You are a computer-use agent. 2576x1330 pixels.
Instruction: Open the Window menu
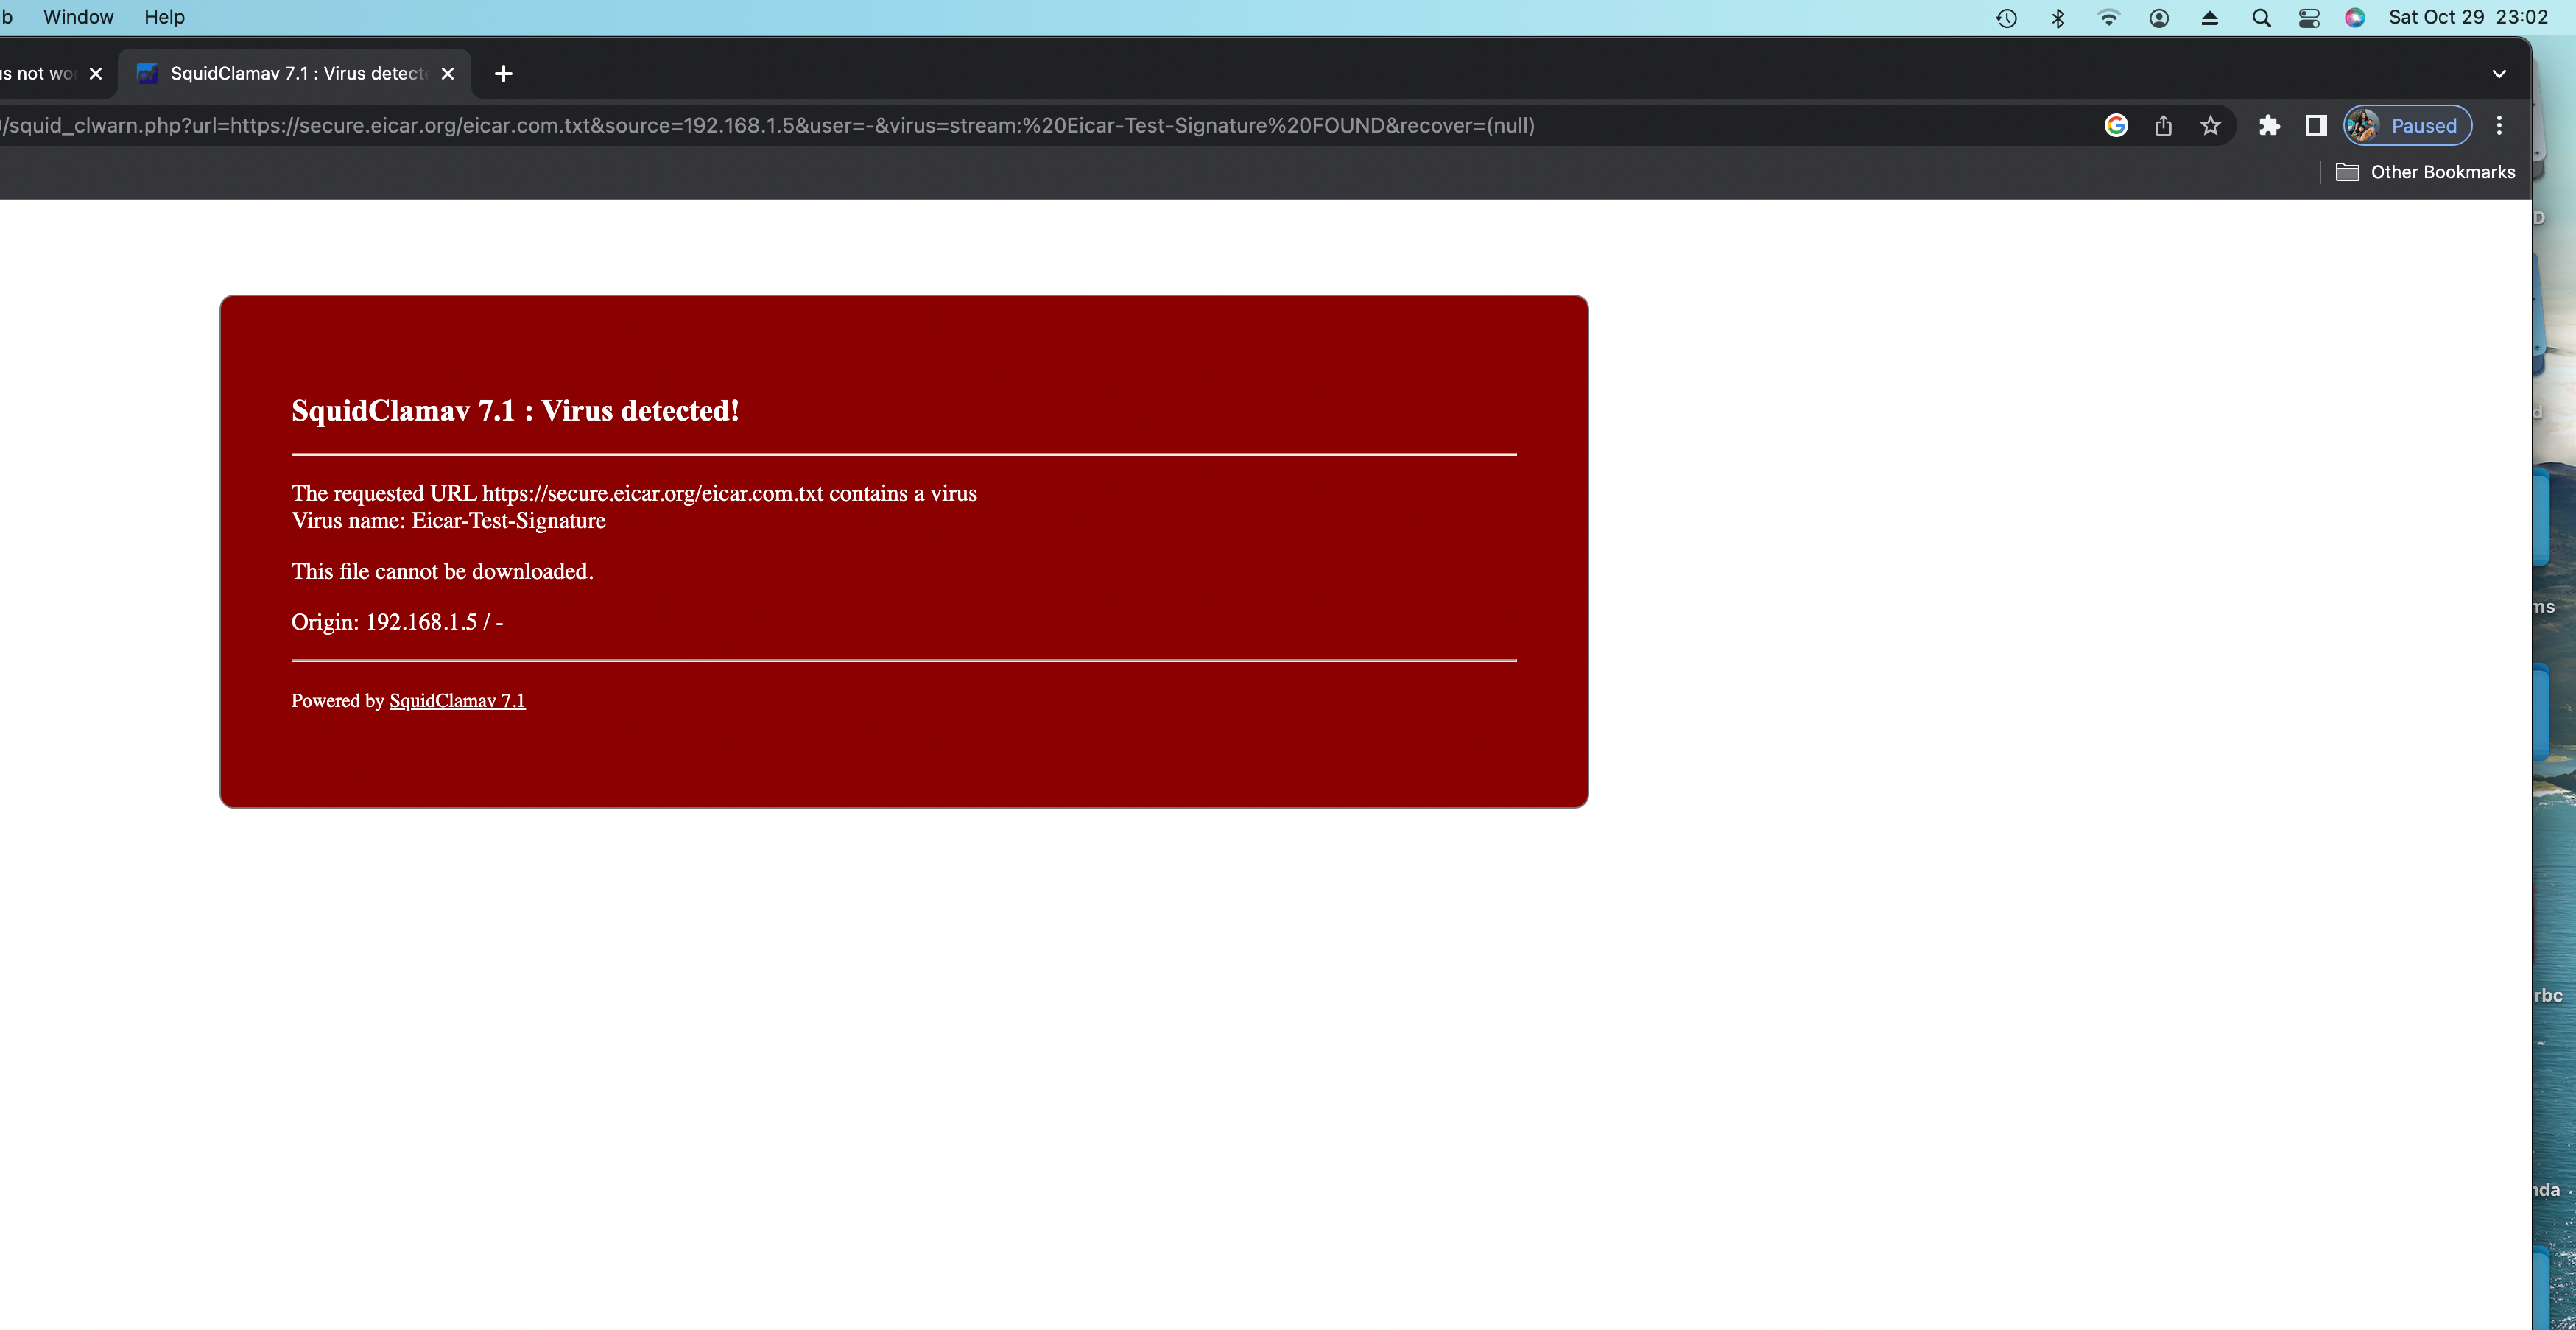(x=78, y=17)
